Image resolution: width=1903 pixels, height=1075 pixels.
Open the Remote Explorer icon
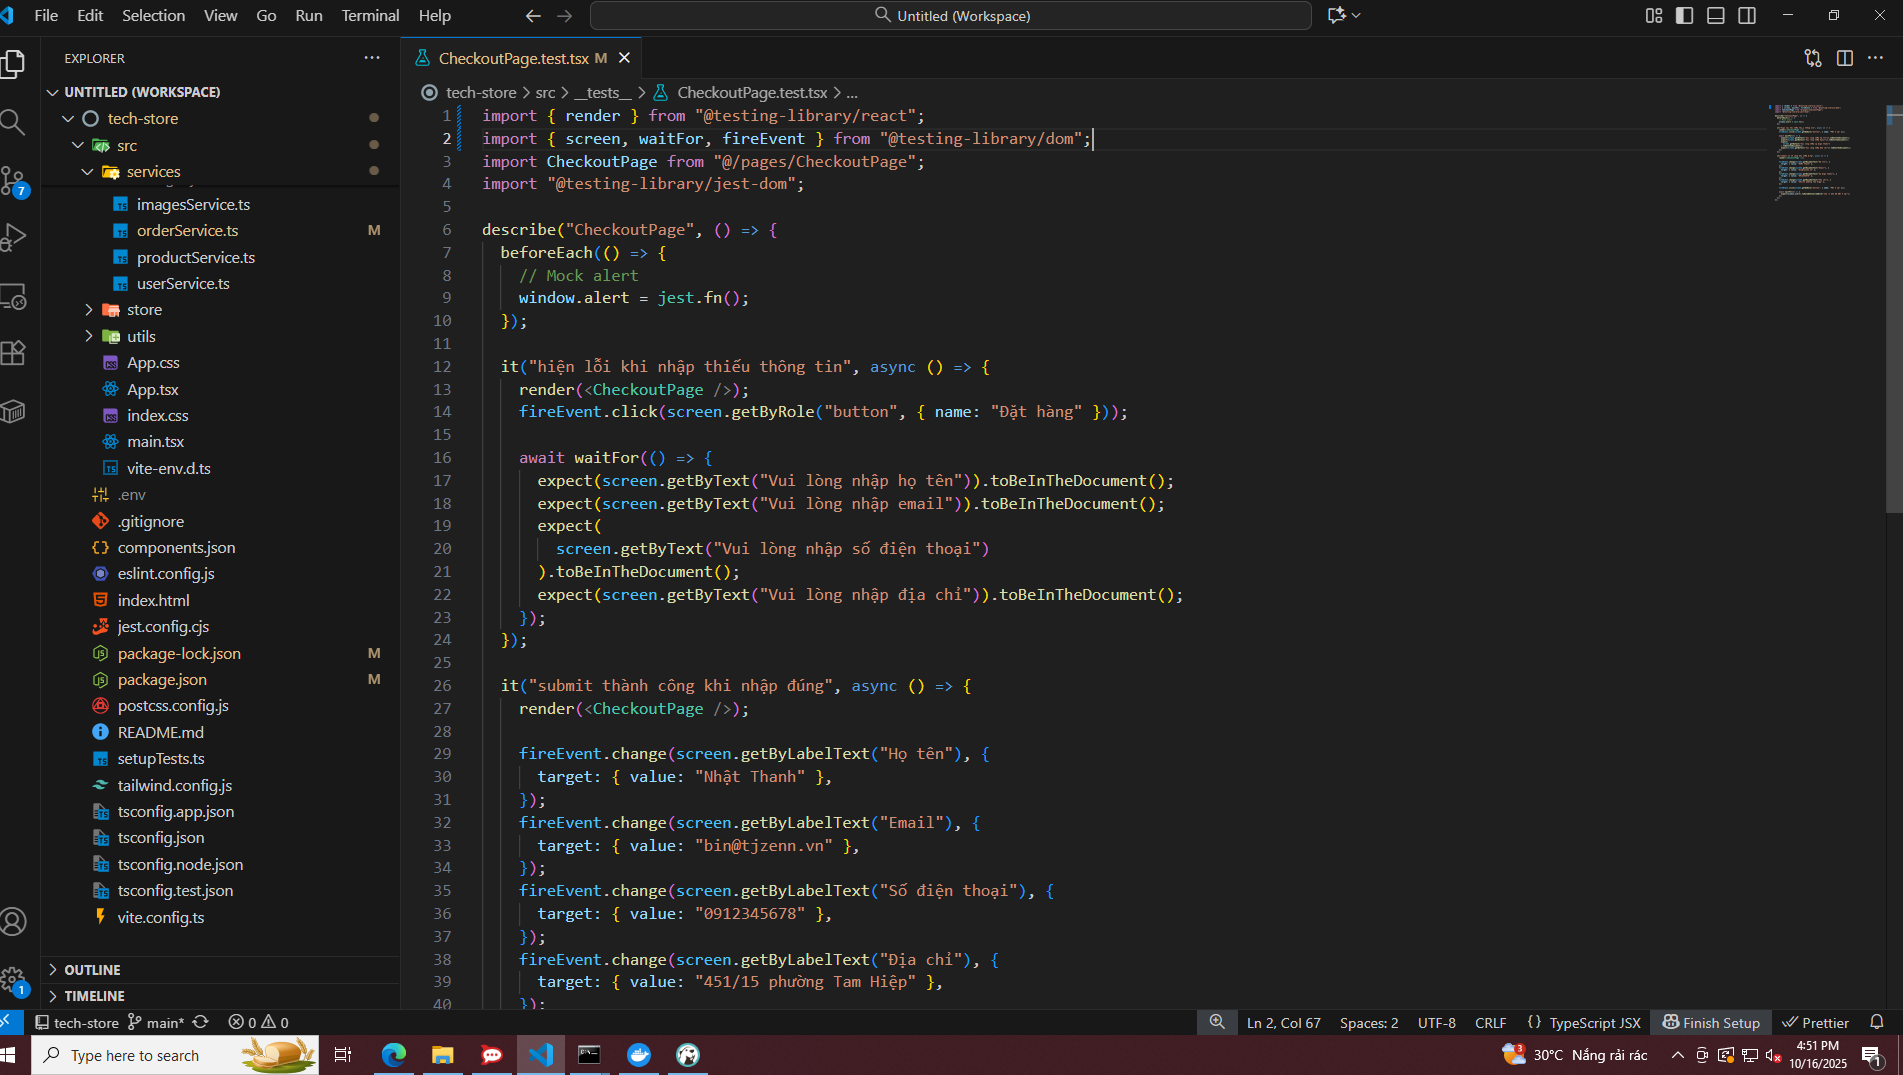[14, 297]
